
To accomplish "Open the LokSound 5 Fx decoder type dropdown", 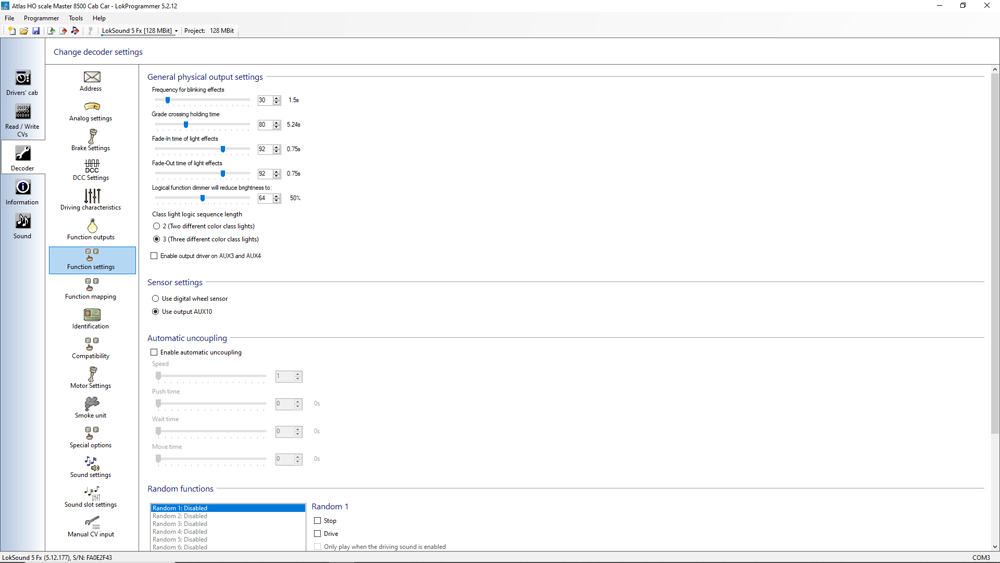I will pos(140,31).
